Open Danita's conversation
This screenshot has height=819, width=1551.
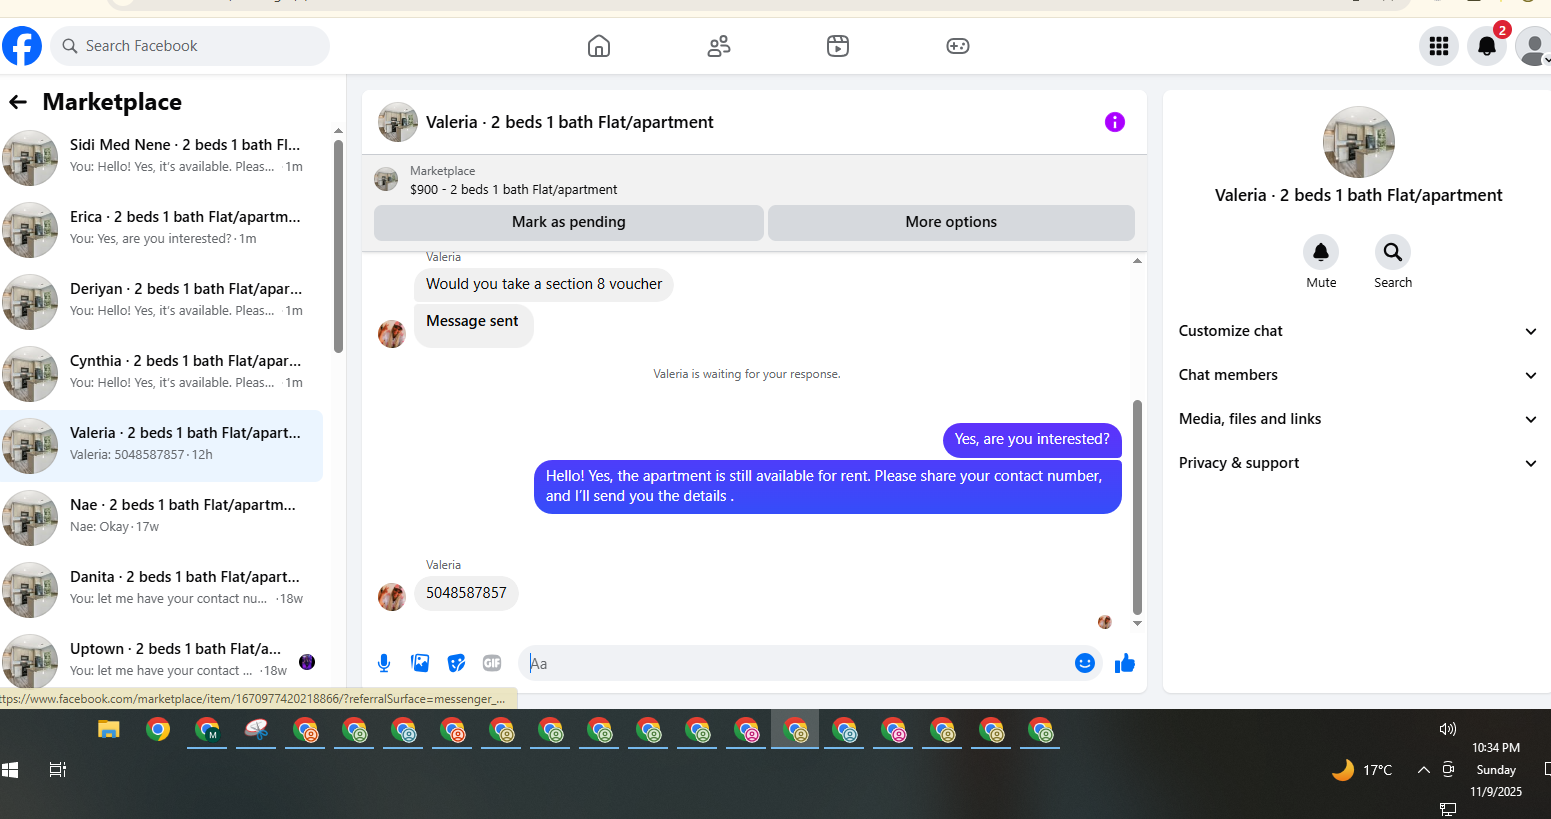tap(162, 590)
